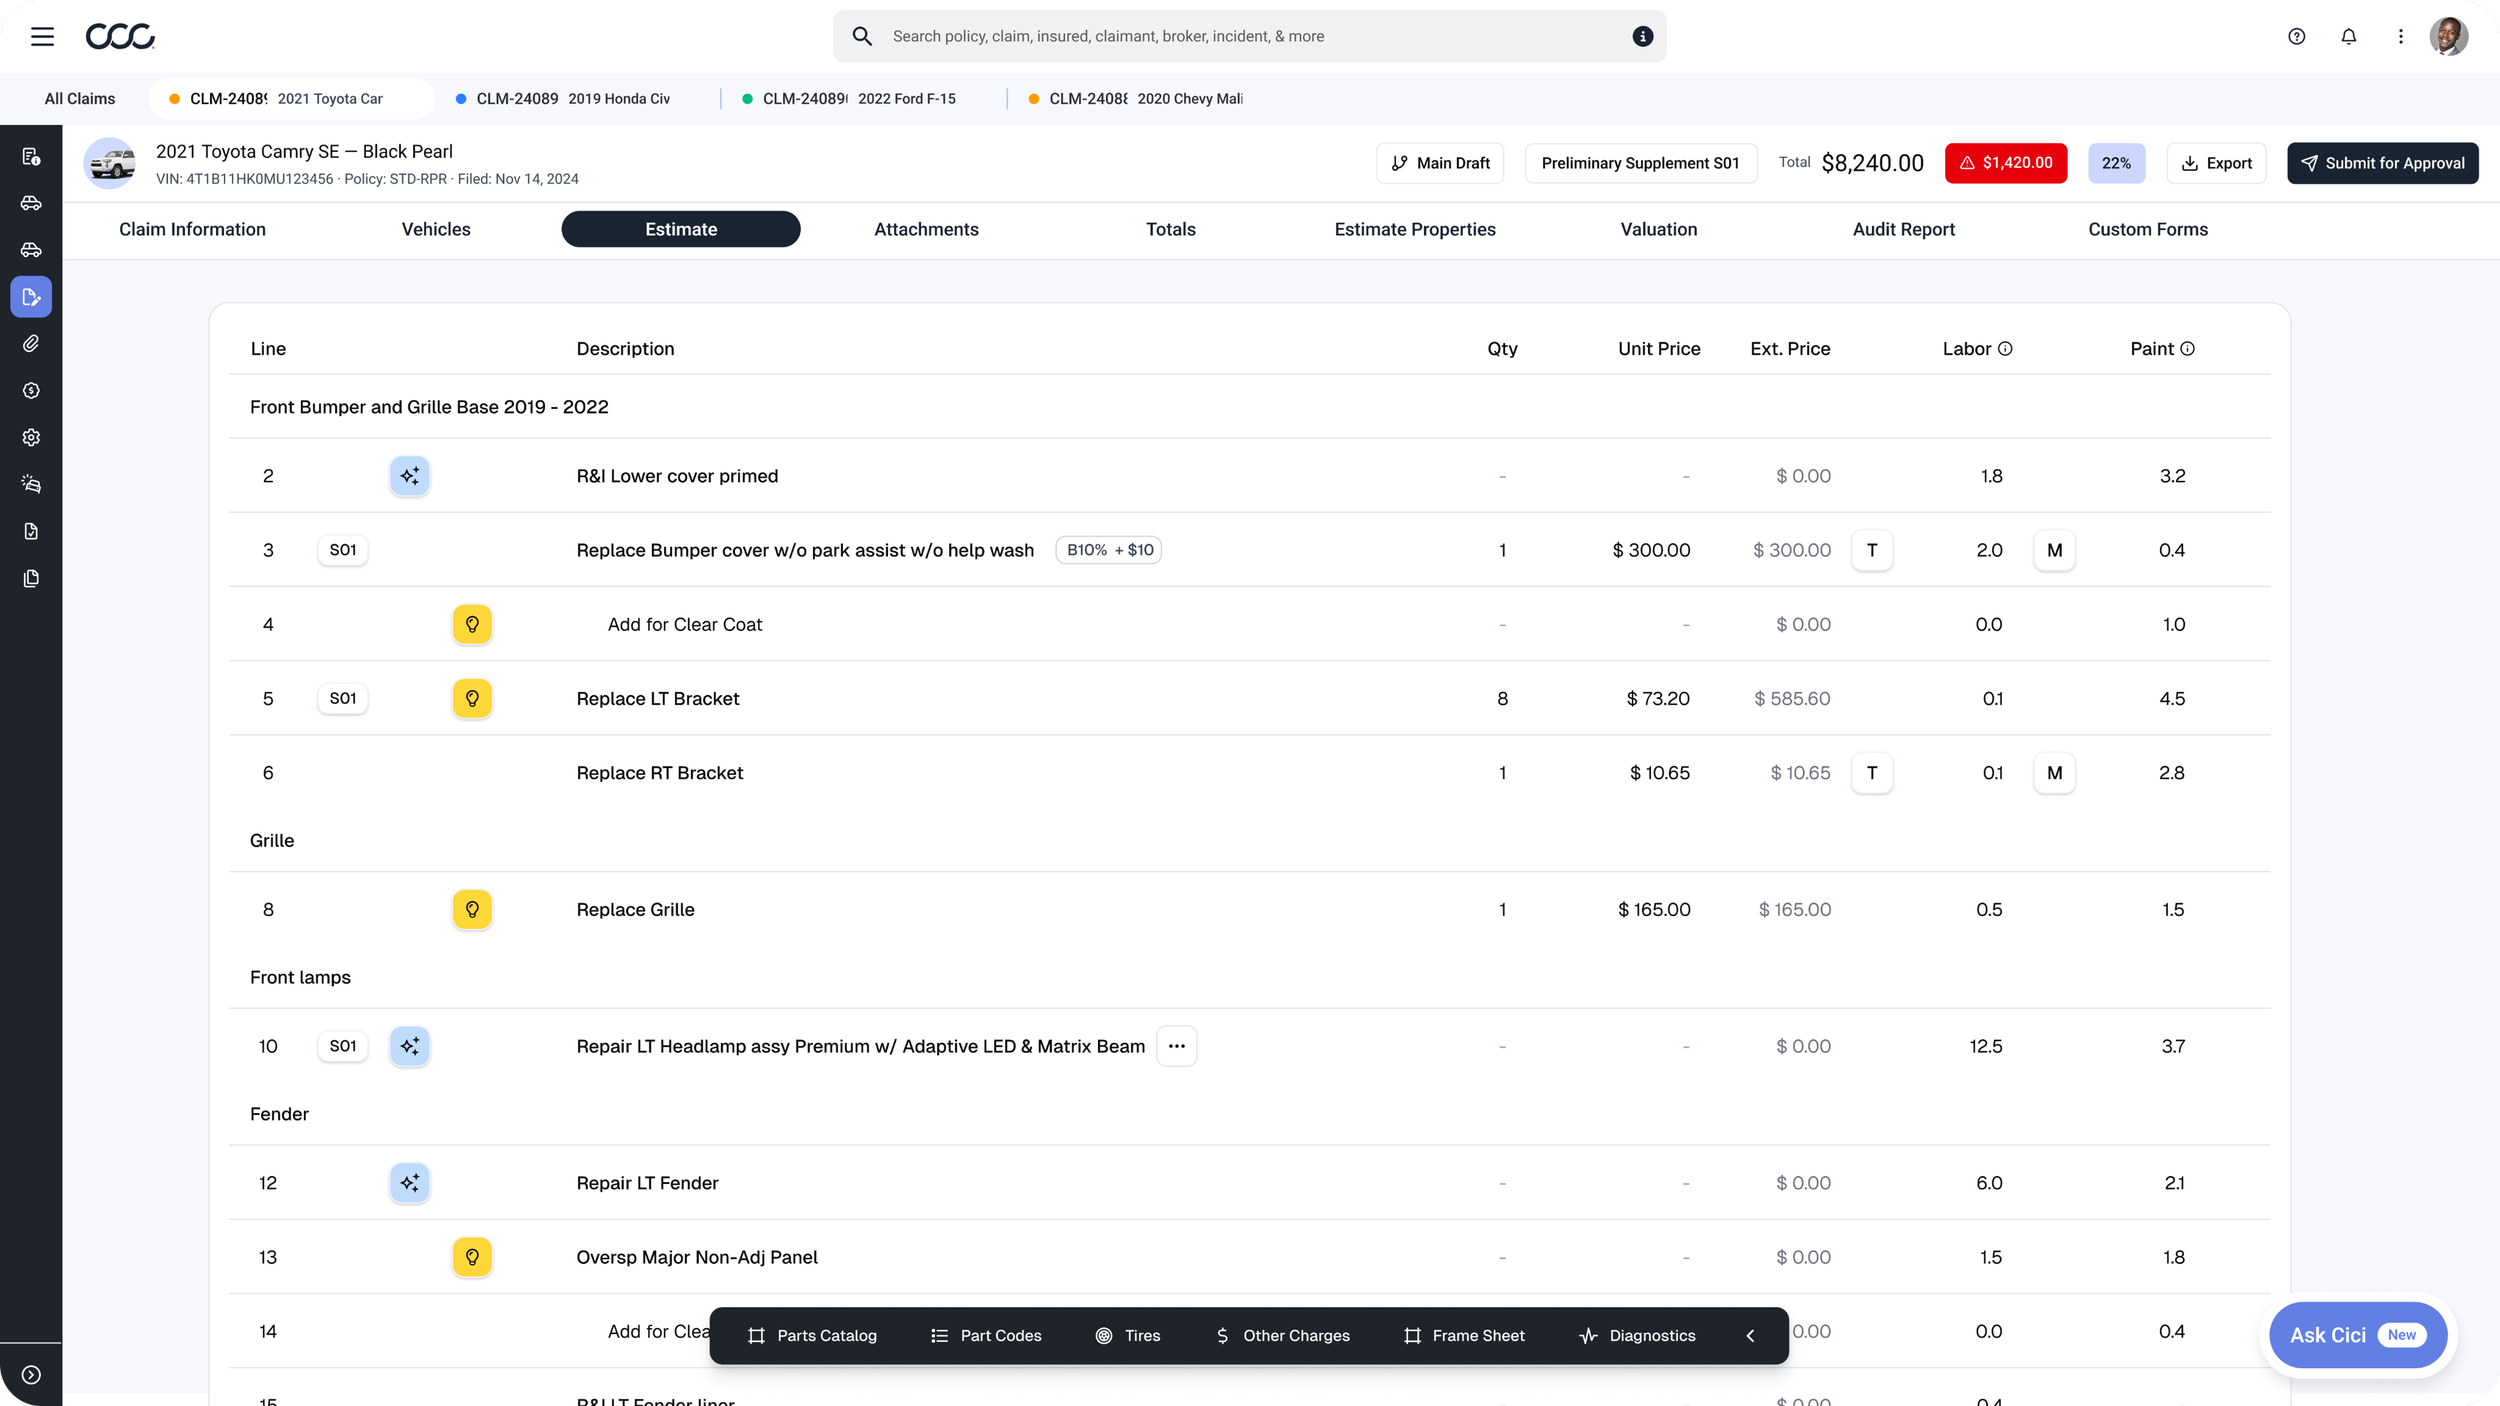Viewport: 2500px width, 1406px height.
Task: Toggle T flag on Replace Bumper cover row
Action: click(x=1872, y=550)
